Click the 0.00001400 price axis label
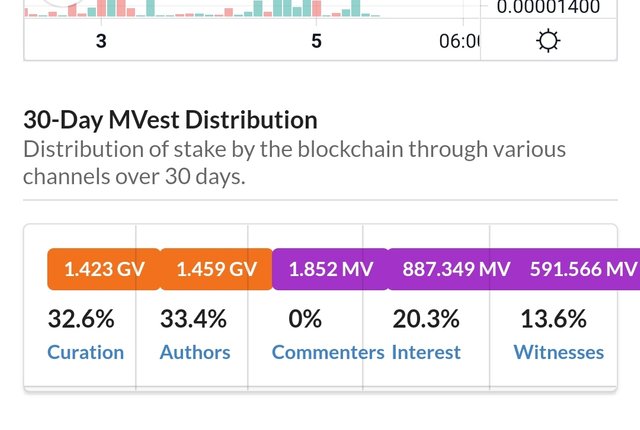 point(548,7)
